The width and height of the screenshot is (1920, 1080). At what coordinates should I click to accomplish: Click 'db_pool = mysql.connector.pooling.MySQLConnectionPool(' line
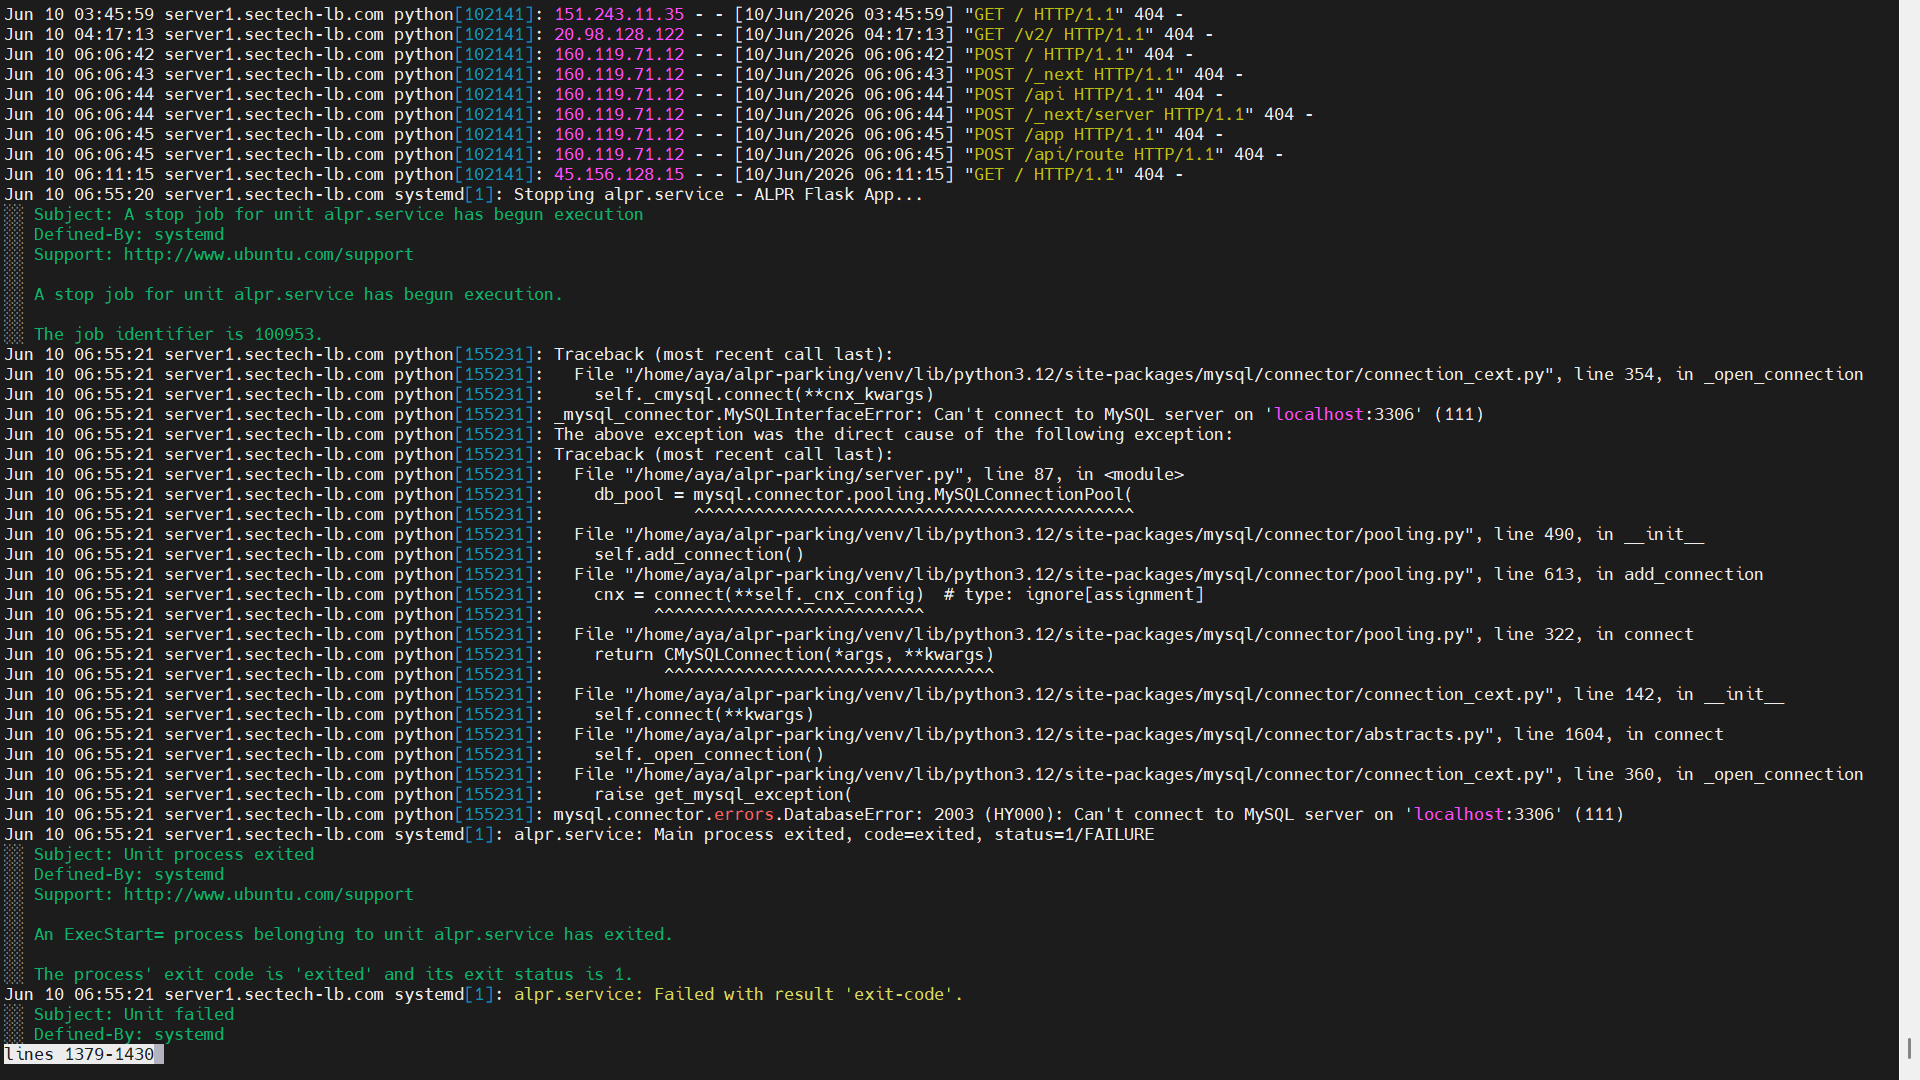(863, 494)
